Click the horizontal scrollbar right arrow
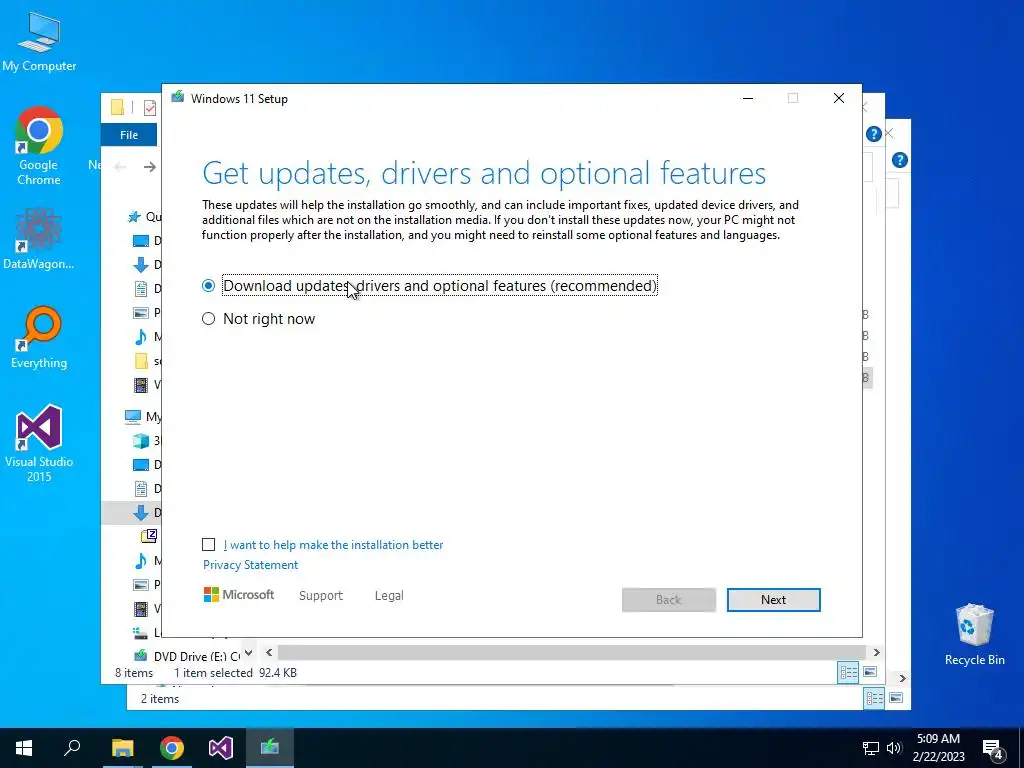This screenshot has height=768, width=1024. [876, 652]
